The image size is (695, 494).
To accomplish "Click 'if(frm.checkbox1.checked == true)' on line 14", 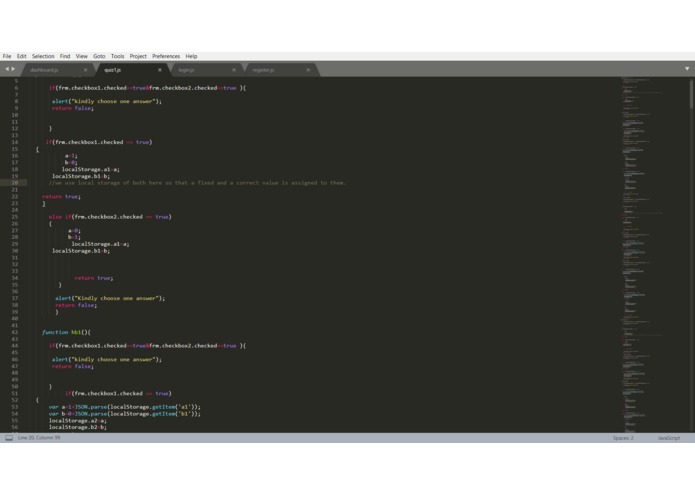I will pos(99,142).
